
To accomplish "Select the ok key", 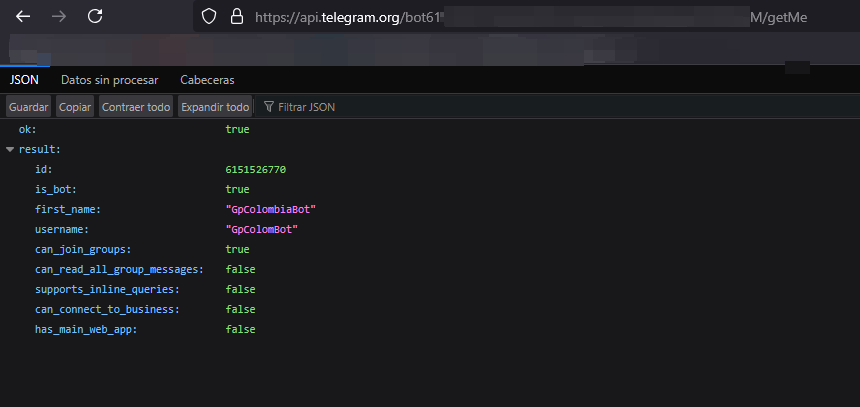I will pos(27,129).
